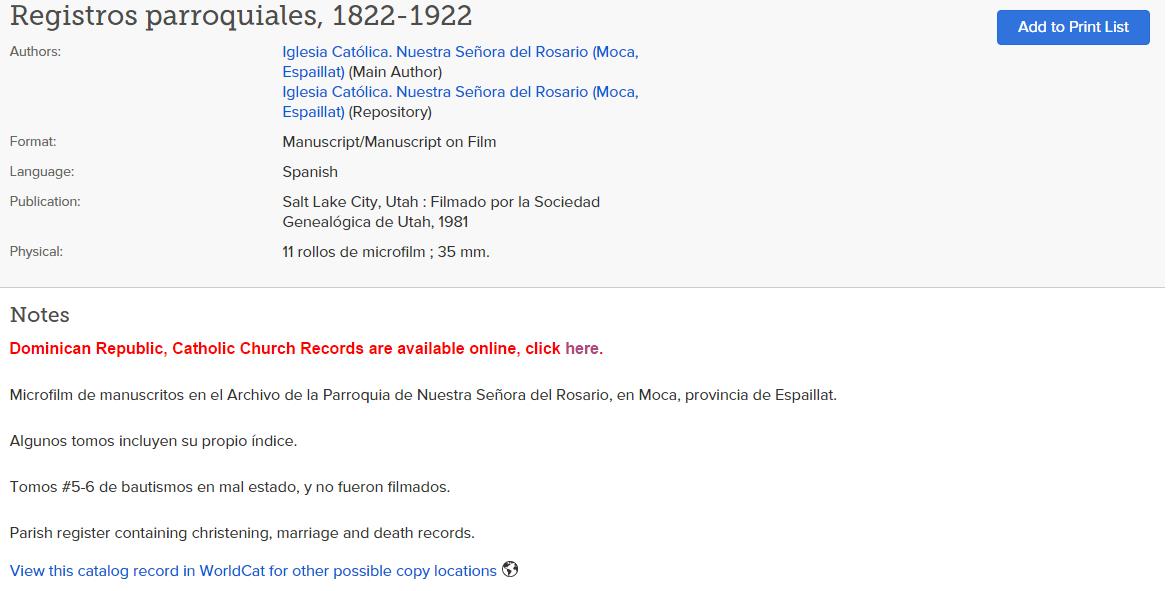Viewport: 1169px width, 591px height.
Task: Click the Physical field label
Action: point(36,251)
